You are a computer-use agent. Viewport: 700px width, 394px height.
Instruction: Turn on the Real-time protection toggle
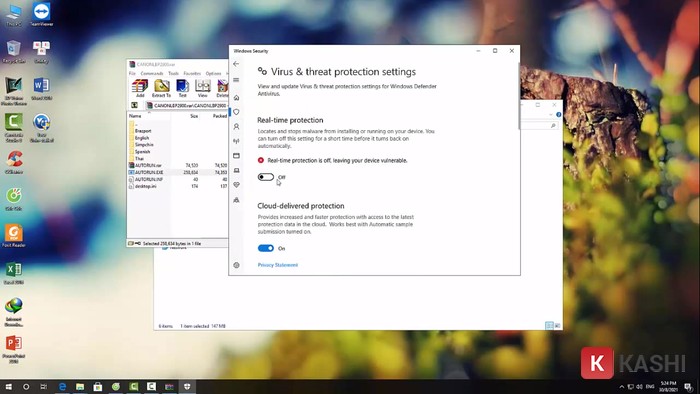tap(266, 177)
